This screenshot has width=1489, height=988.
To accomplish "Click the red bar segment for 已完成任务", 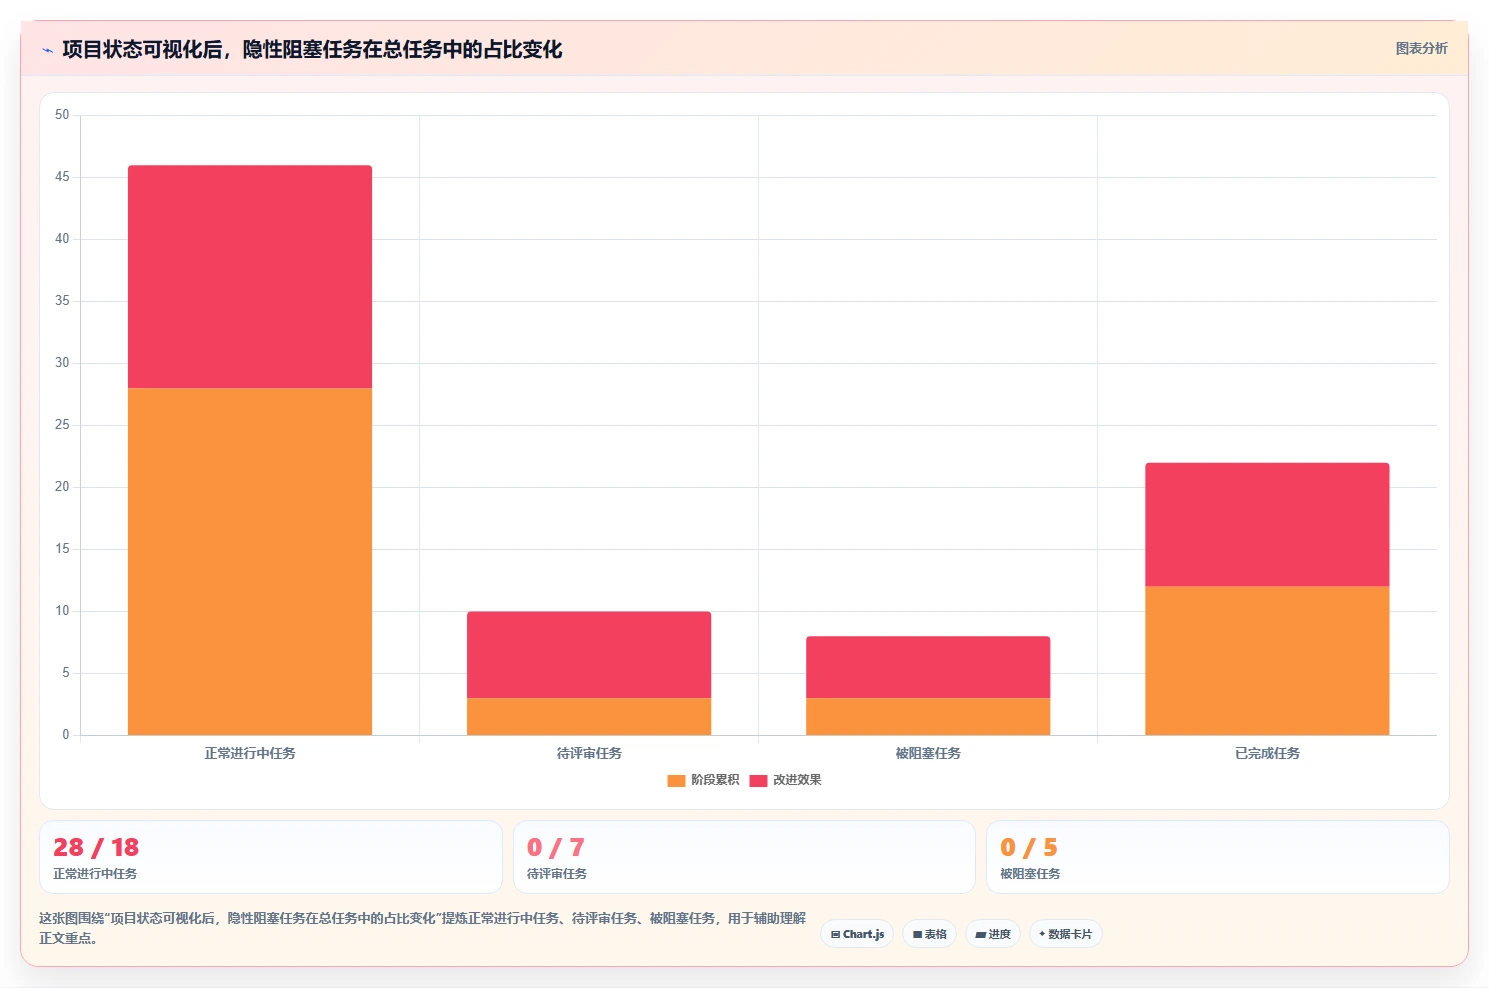I will [1267, 524].
